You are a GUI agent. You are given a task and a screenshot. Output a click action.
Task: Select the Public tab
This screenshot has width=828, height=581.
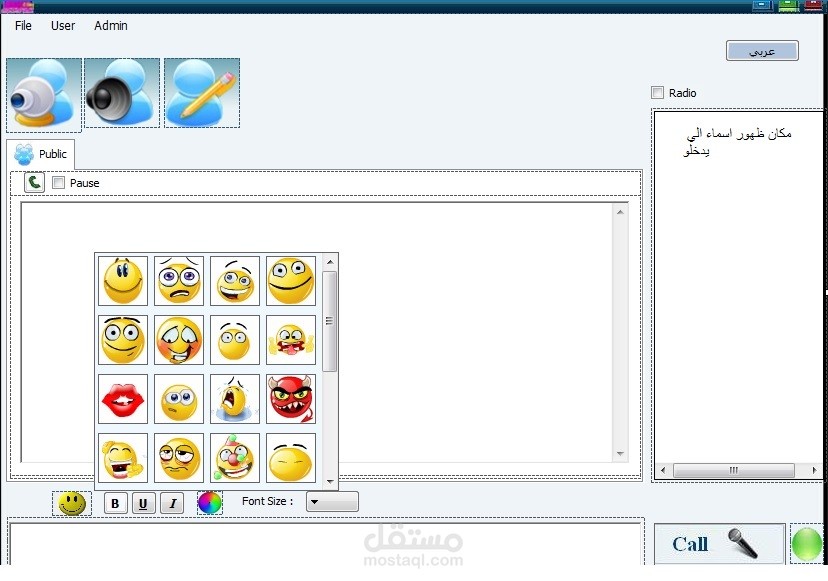point(41,154)
